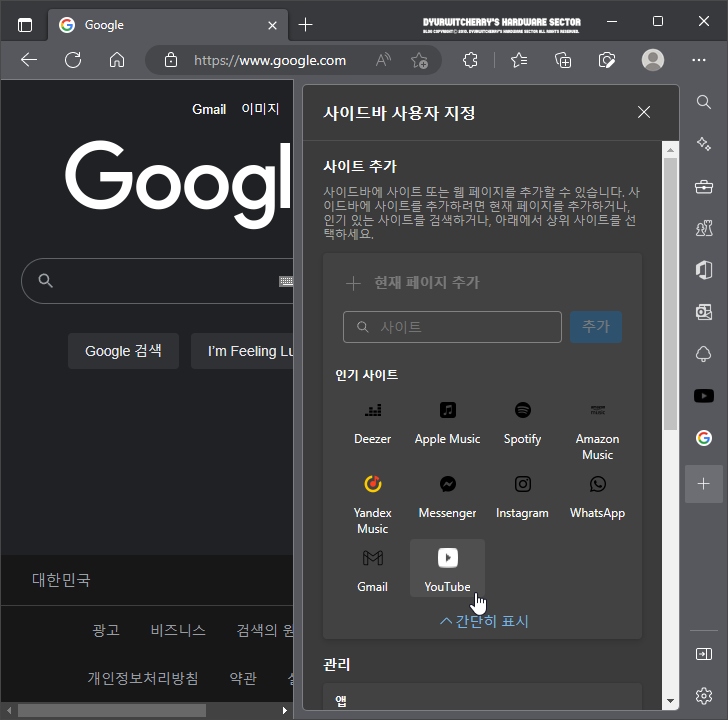Open 약관 footer link
The image size is (728, 720).
coord(243,678)
